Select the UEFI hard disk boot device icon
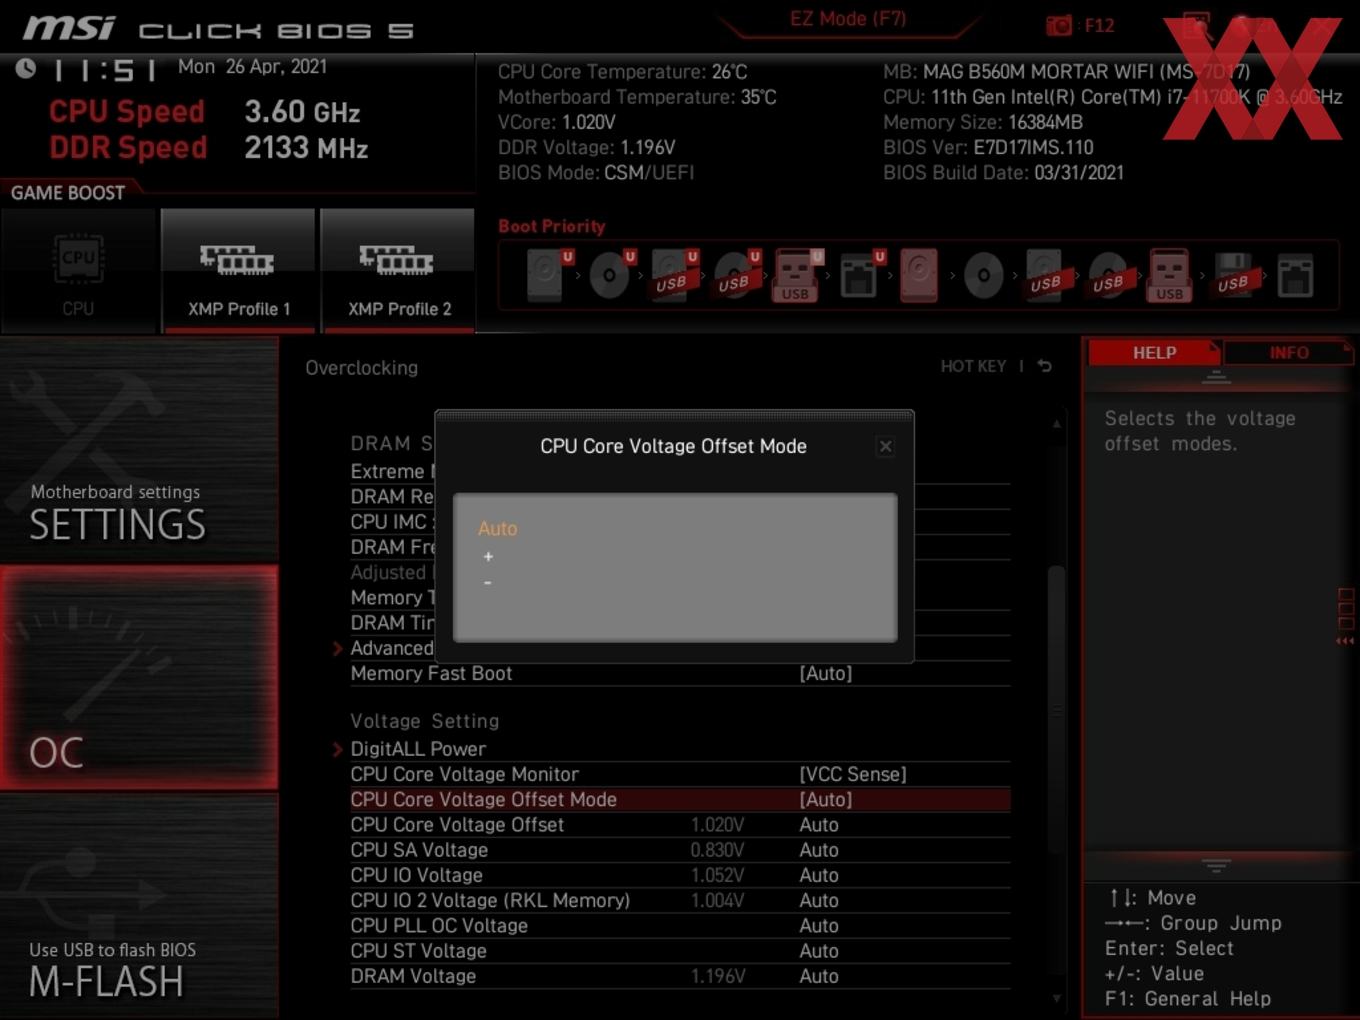This screenshot has width=1360, height=1020. [548, 275]
